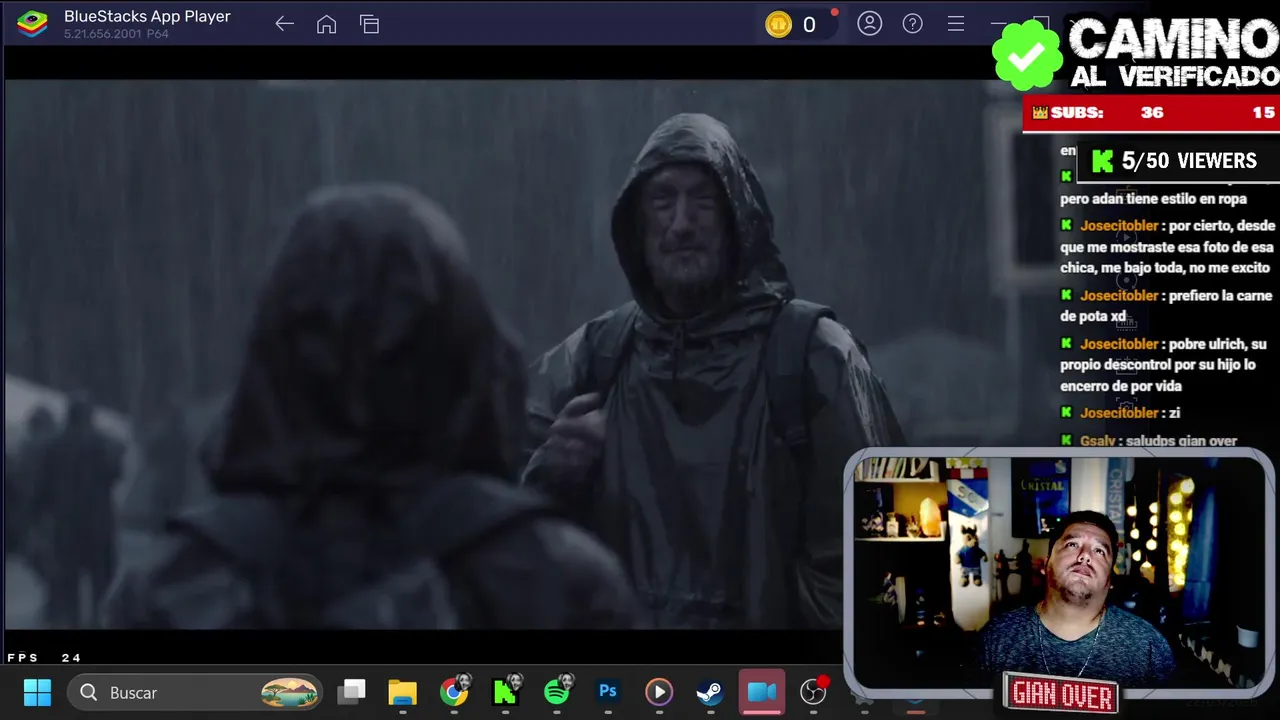1280x720 pixels.
Task: Open the BlueStacks recent apps icon
Action: pyautogui.click(x=369, y=24)
